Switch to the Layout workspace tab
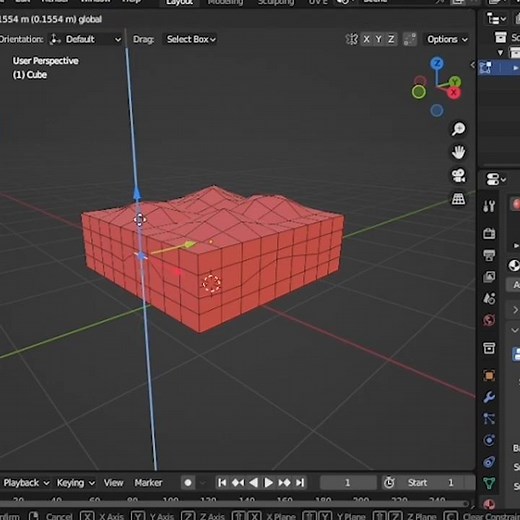520x520 pixels. [x=179, y=3]
